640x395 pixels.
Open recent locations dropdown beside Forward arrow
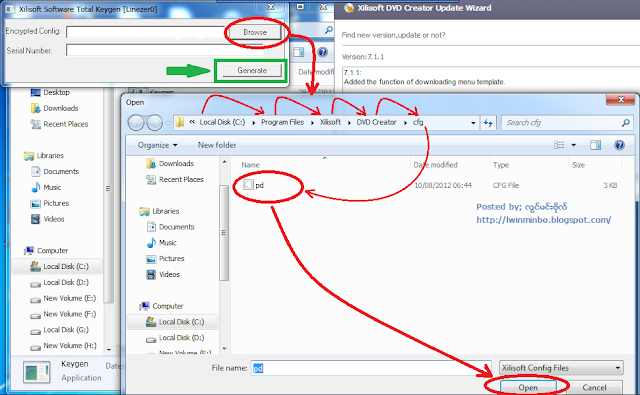[168, 123]
